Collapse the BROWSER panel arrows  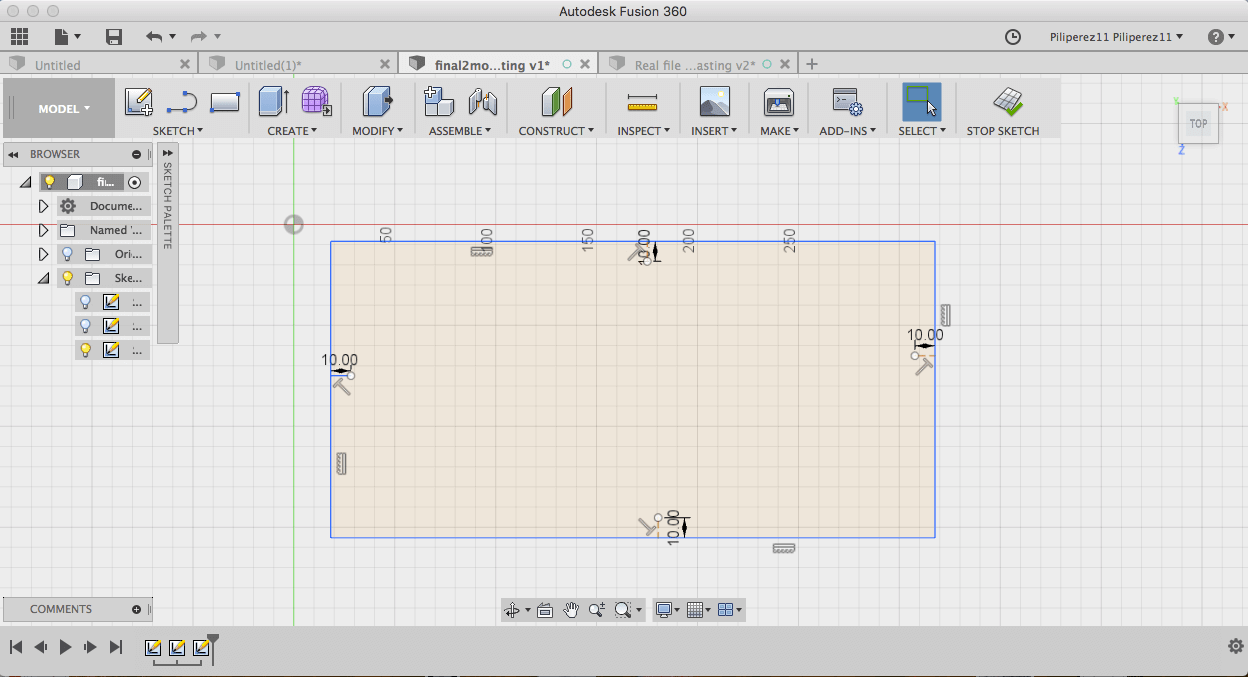coord(14,154)
